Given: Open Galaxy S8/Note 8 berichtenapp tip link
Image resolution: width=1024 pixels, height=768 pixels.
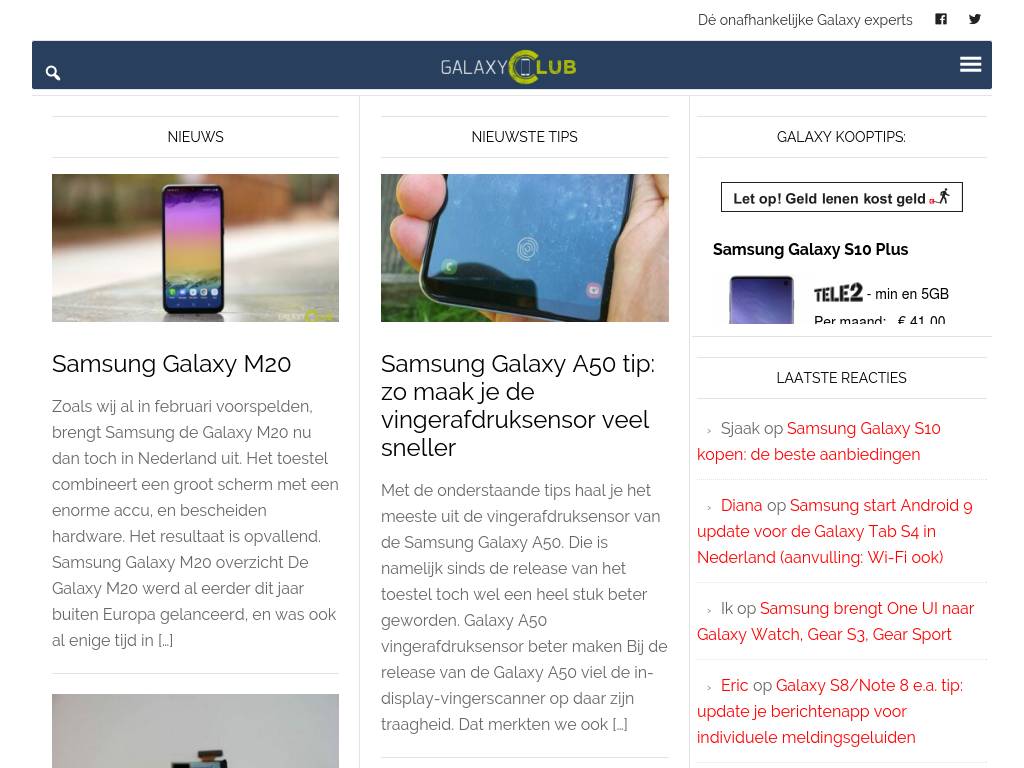Looking at the screenshot, I should pos(829,711).
